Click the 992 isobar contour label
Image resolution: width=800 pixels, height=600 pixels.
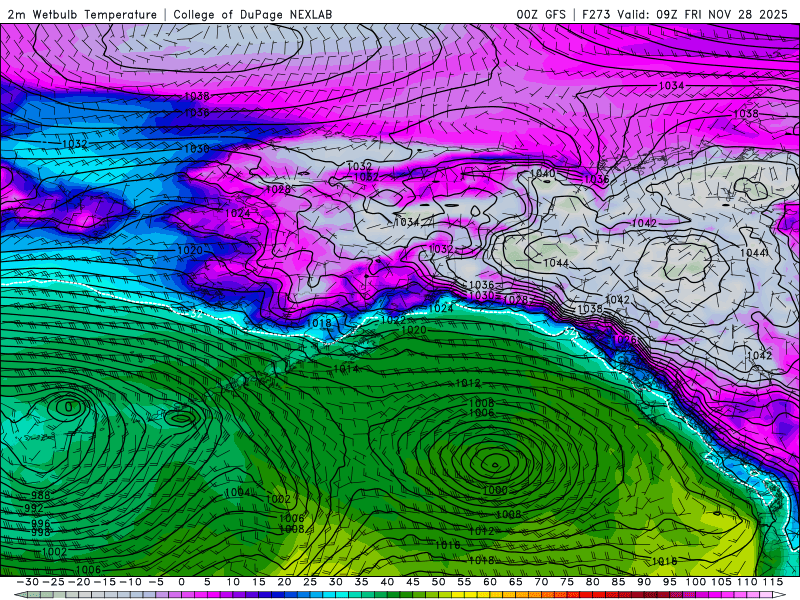tap(34, 508)
